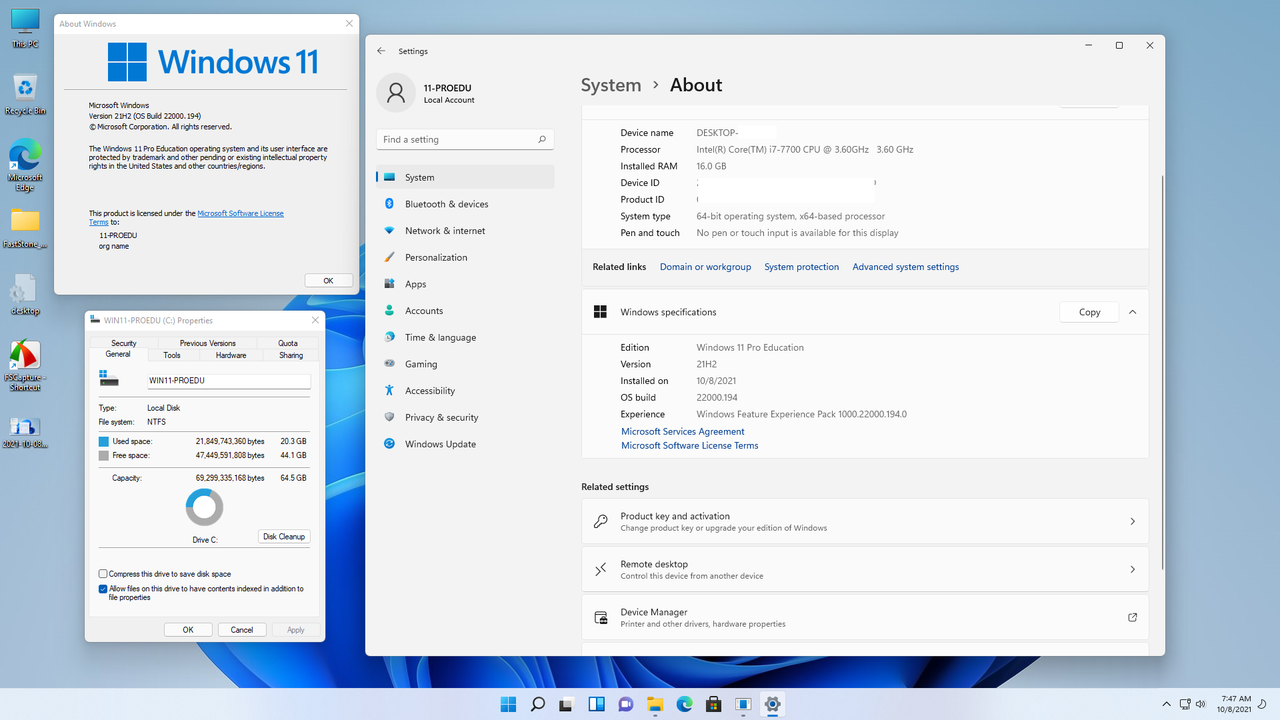
Task: Open File Explorer from taskbar
Action: pyautogui.click(x=655, y=704)
